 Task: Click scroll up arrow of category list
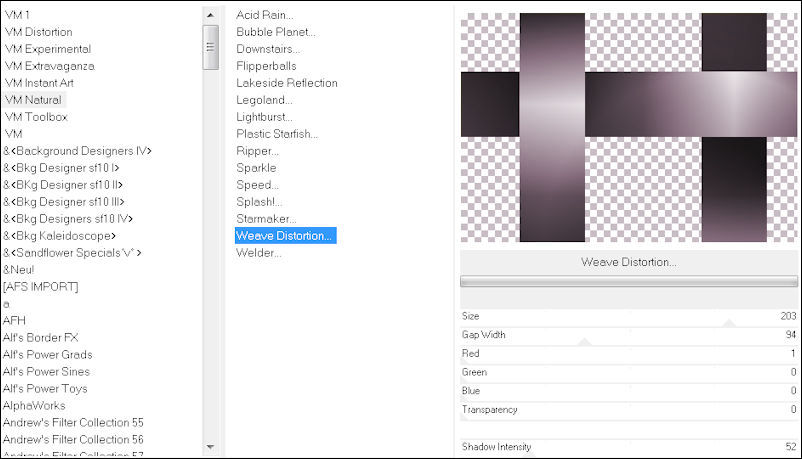tap(210, 15)
